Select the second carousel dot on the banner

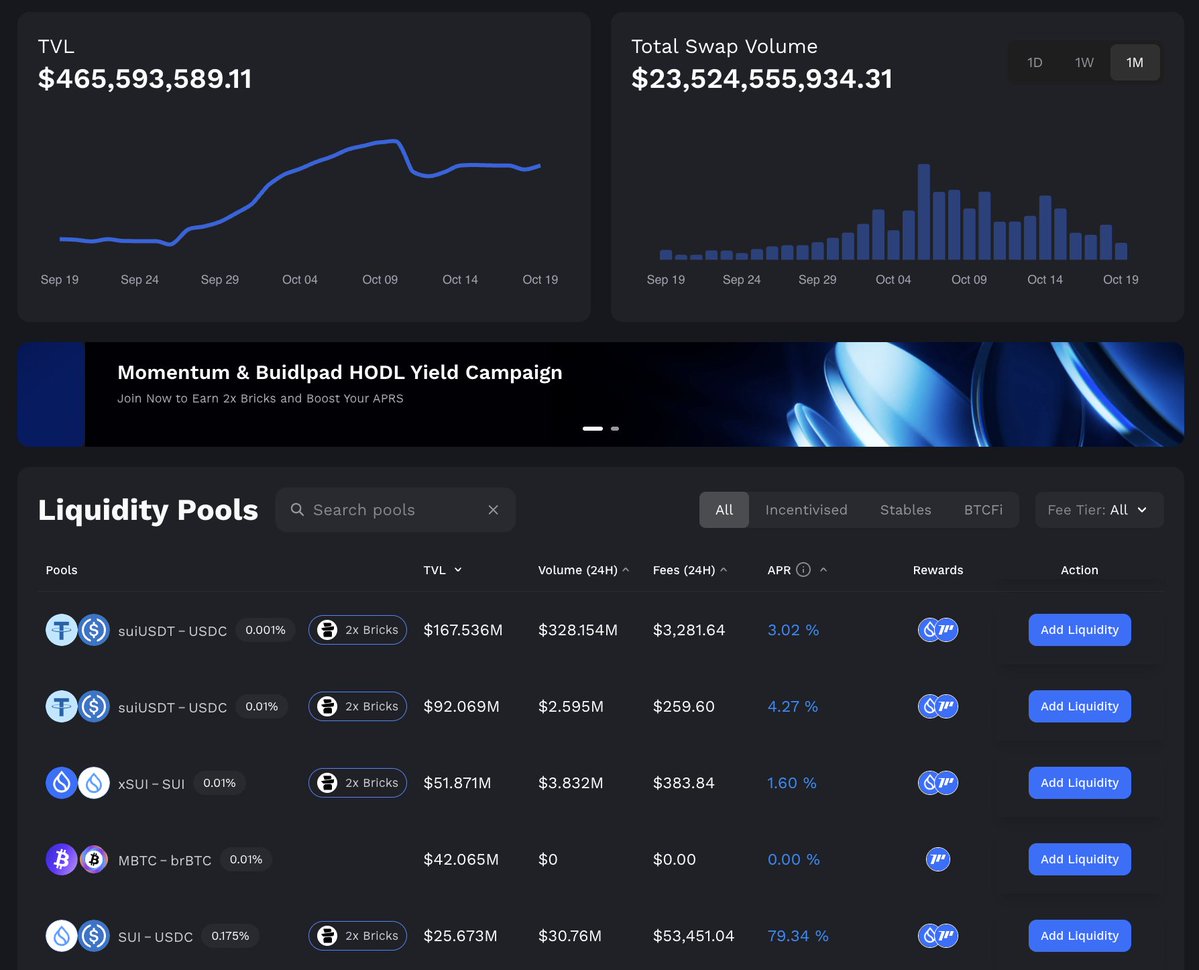click(x=614, y=428)
